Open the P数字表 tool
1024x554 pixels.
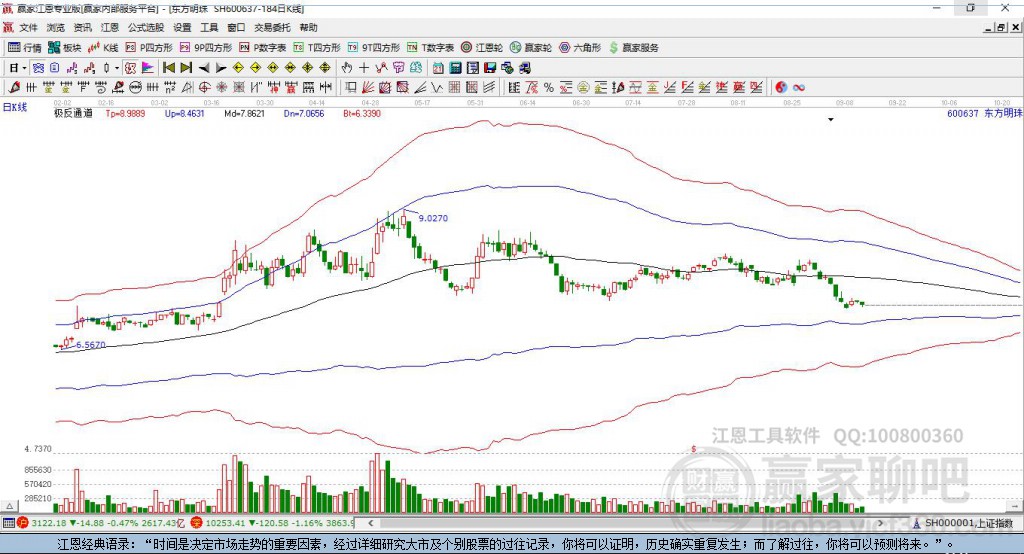(x=263, y=48)
